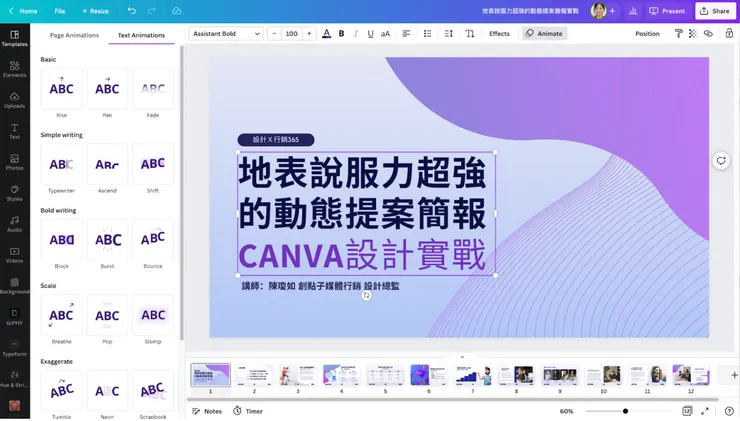Open the Typeform sidebar app
Screen dimensions: 740x421
tap(15, 348)
